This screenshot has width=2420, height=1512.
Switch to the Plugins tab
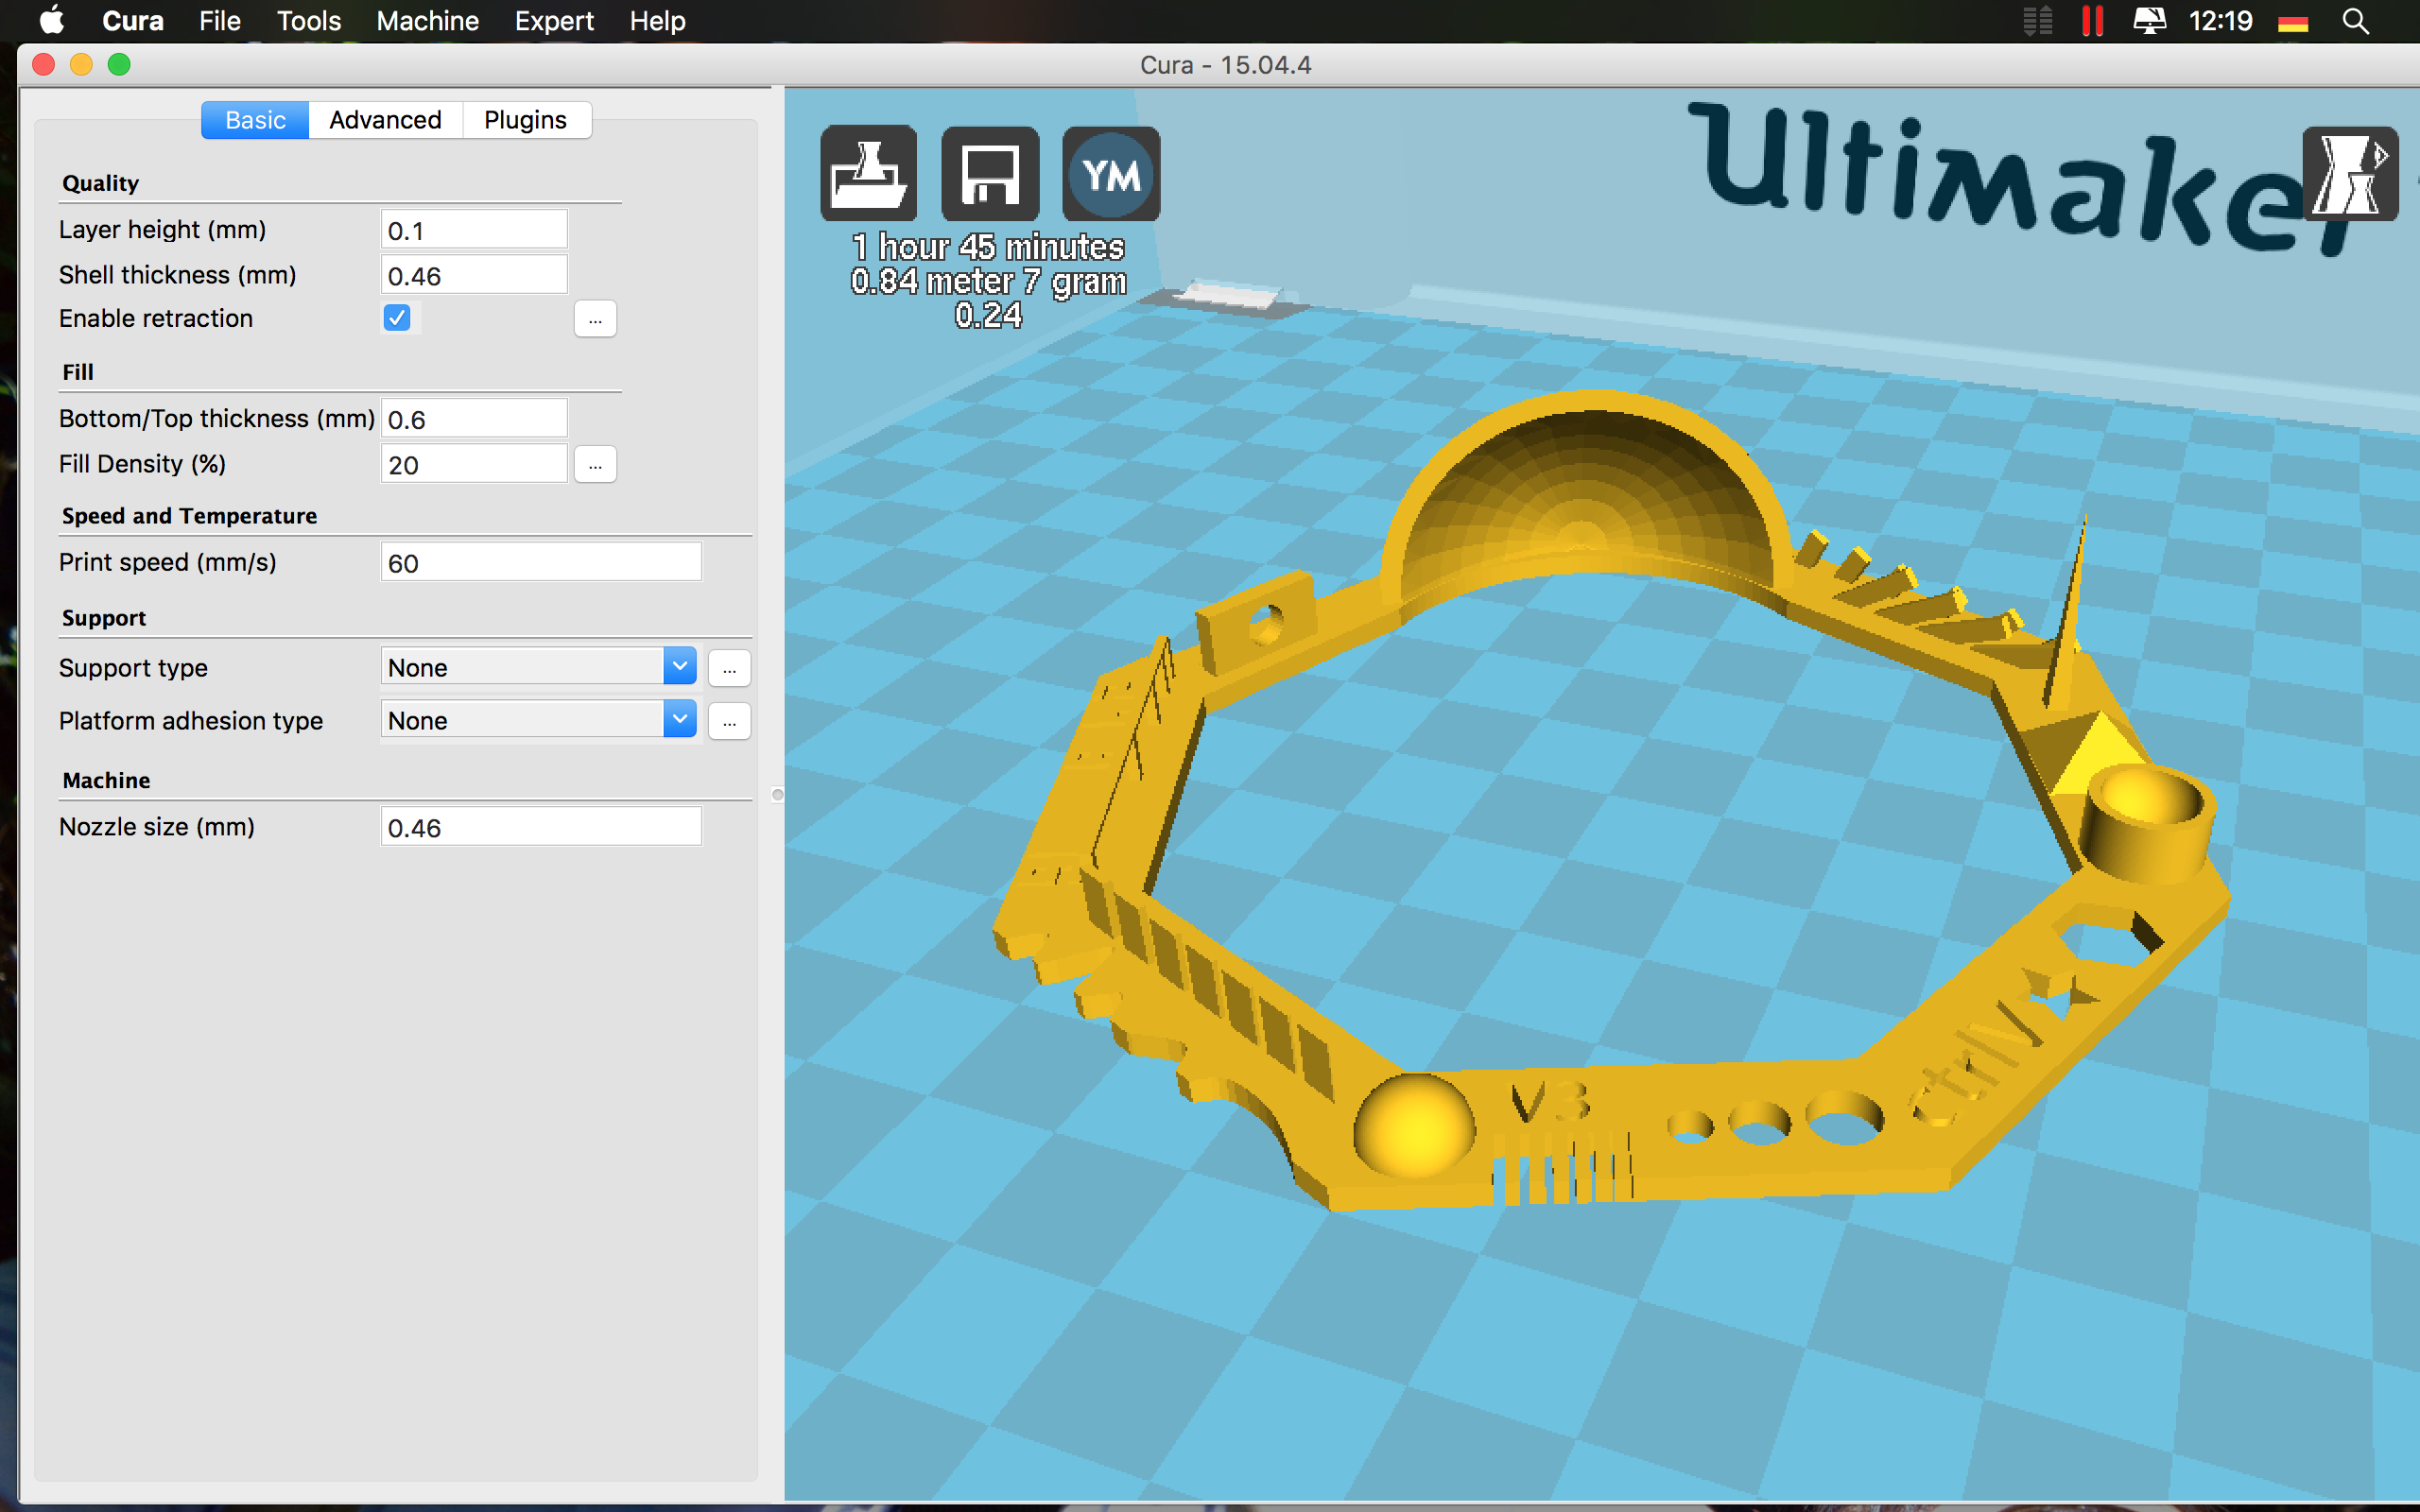pos(525,120)
